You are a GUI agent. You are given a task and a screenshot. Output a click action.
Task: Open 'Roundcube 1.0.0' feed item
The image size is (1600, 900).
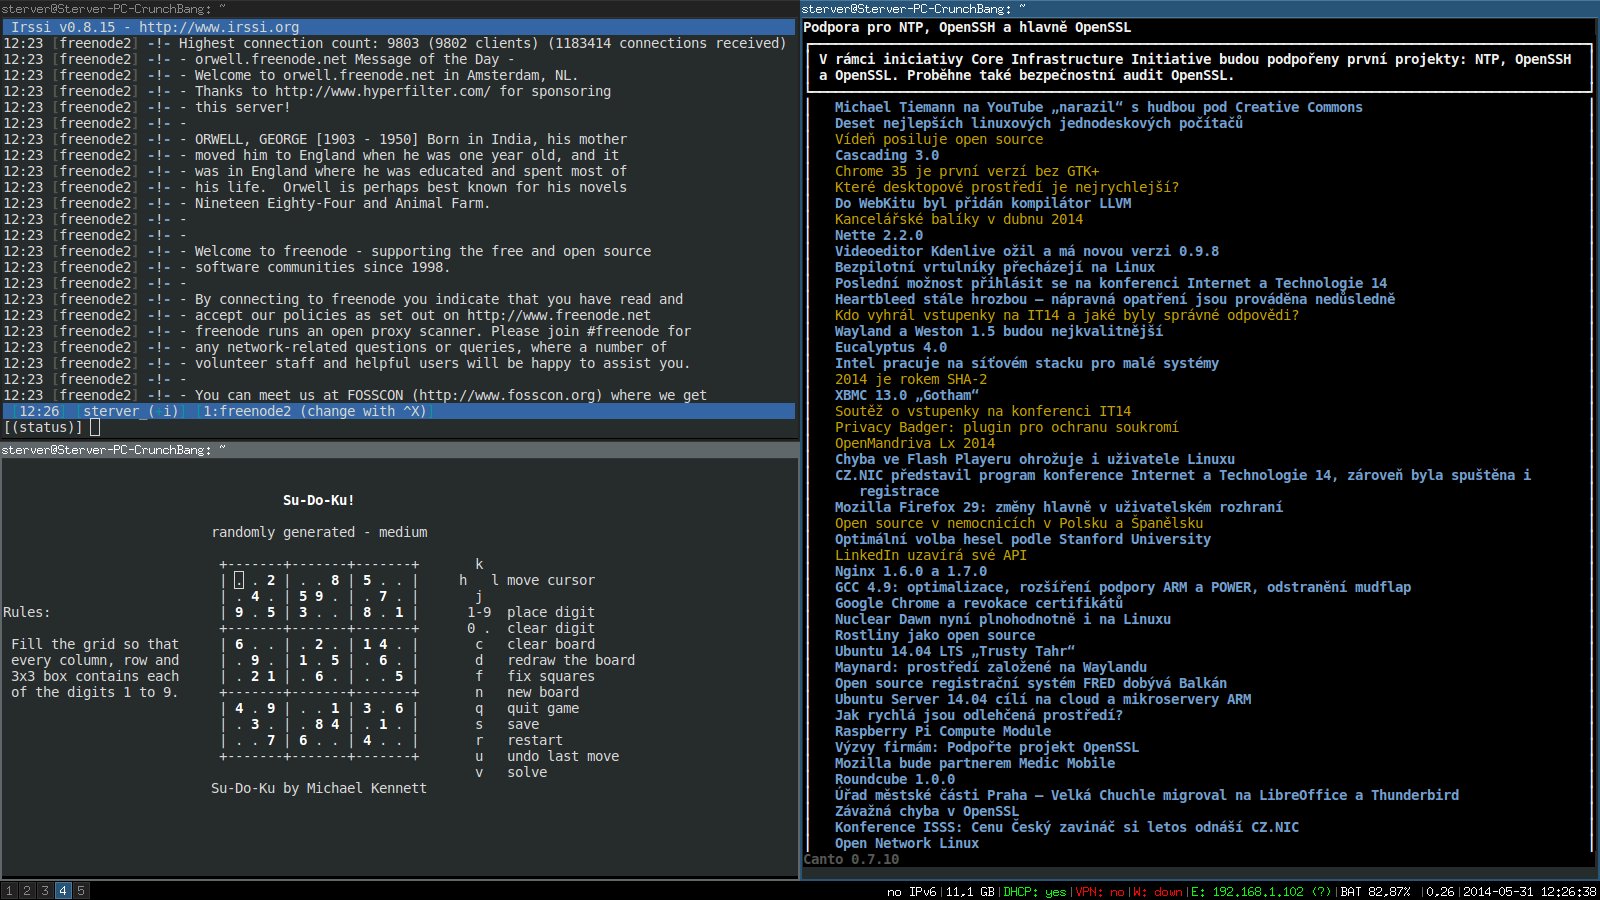point(895,779)
